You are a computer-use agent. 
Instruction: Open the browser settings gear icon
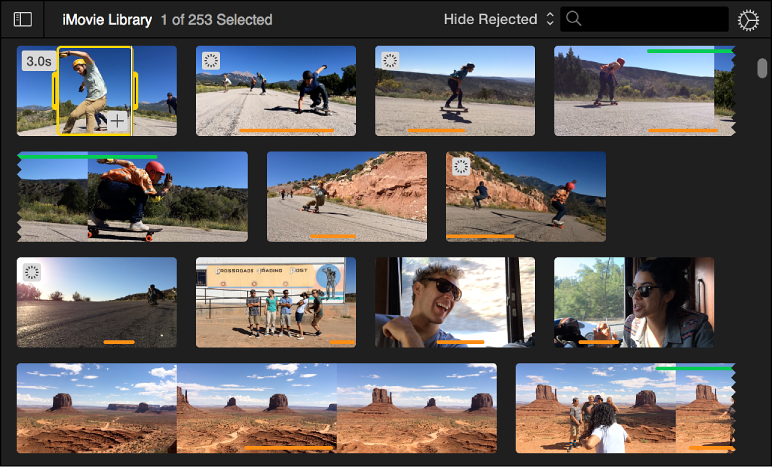click(x=748, y=21)
